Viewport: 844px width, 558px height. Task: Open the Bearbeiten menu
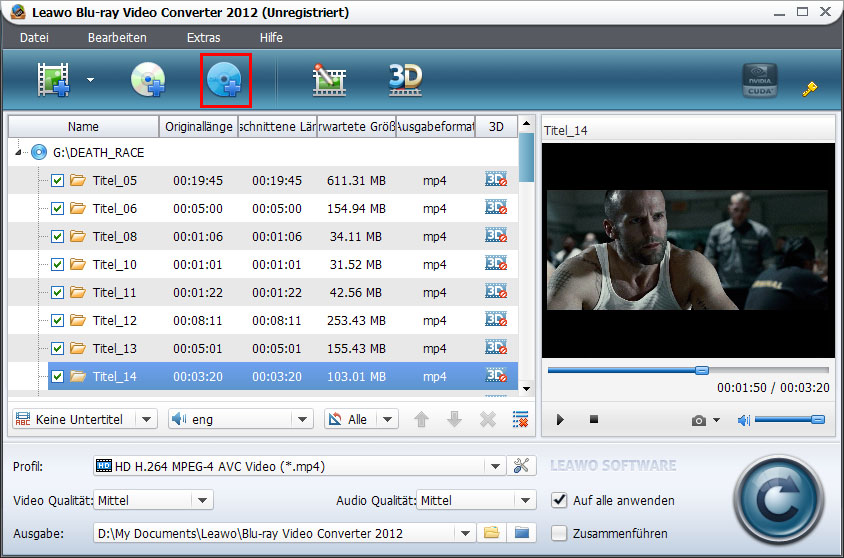(x=117, y=38)
